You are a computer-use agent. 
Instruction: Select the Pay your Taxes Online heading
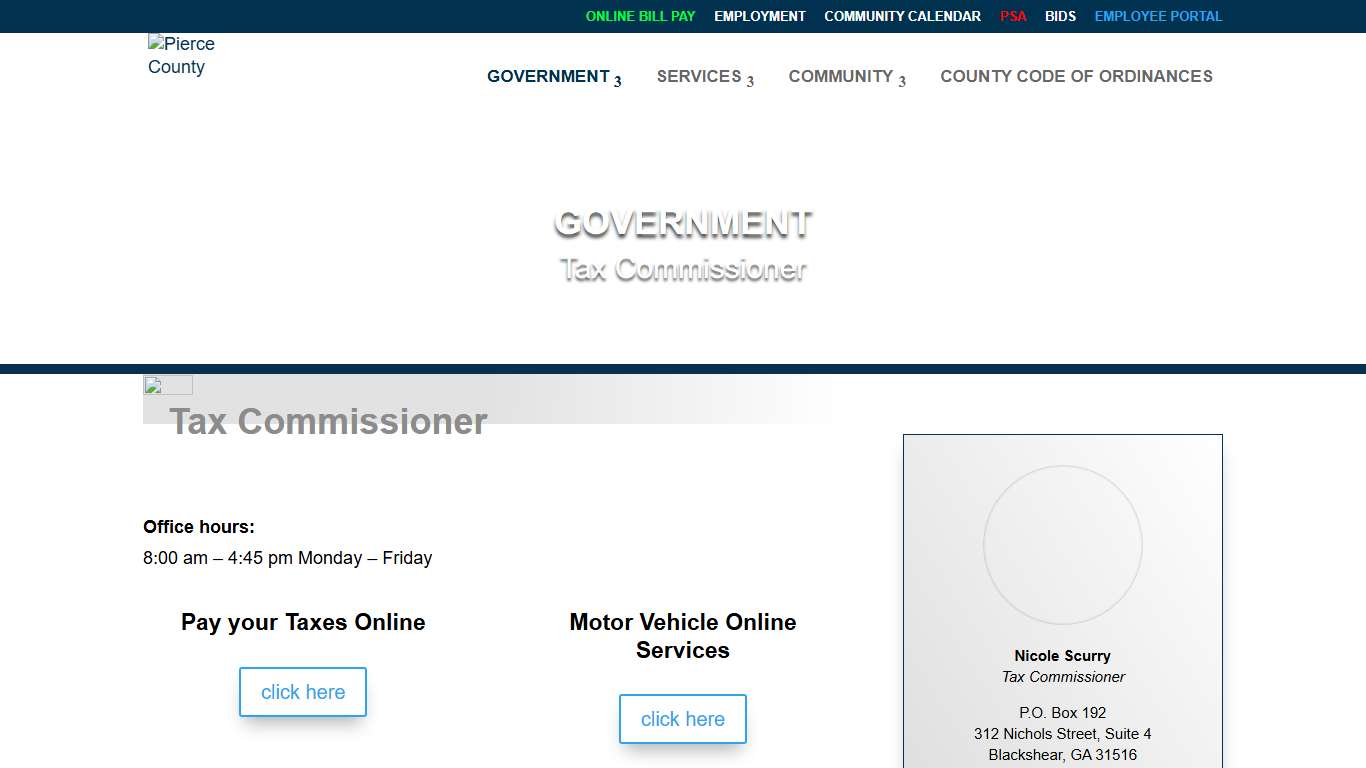point(303,622)
